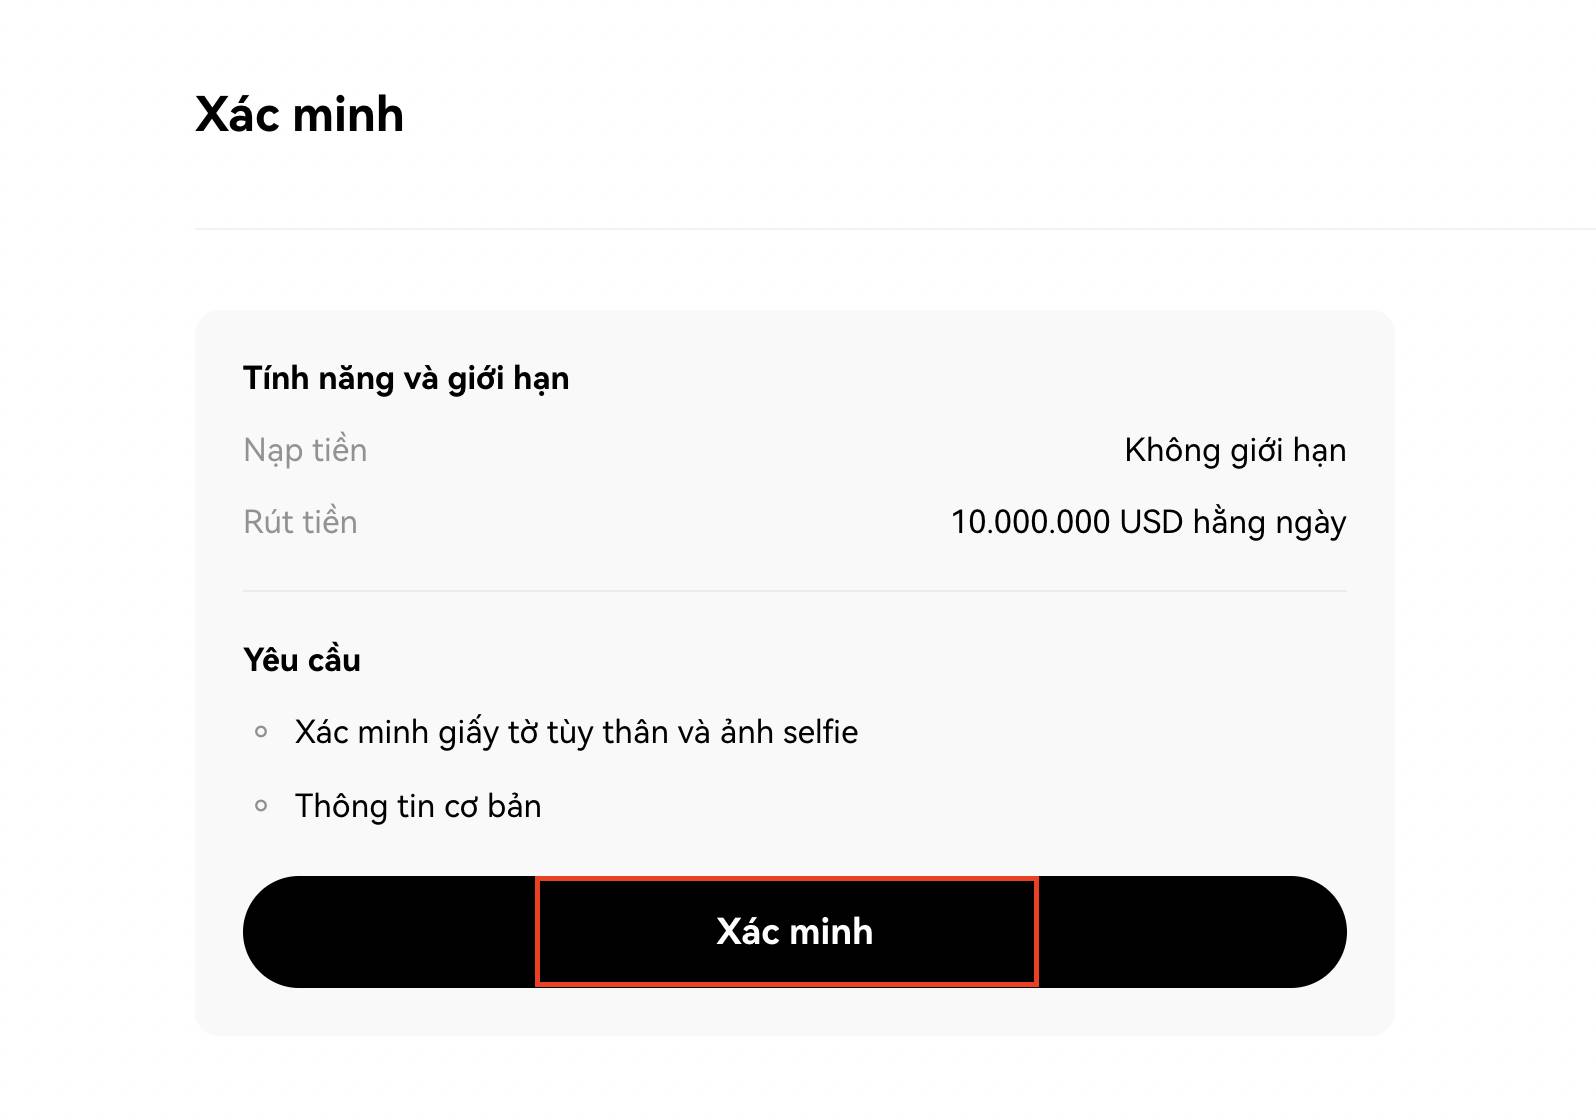
Task: Click the black Xác minh button
Action: point(794,932)
